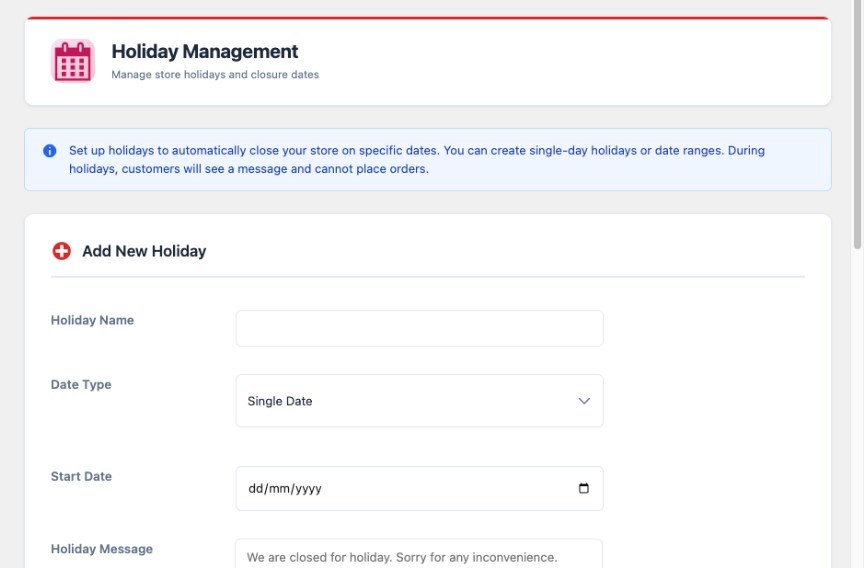This screenshot has width=864, height=568.
Task: Click into the Holiday Message text area
Action: (x=418, y=554)
